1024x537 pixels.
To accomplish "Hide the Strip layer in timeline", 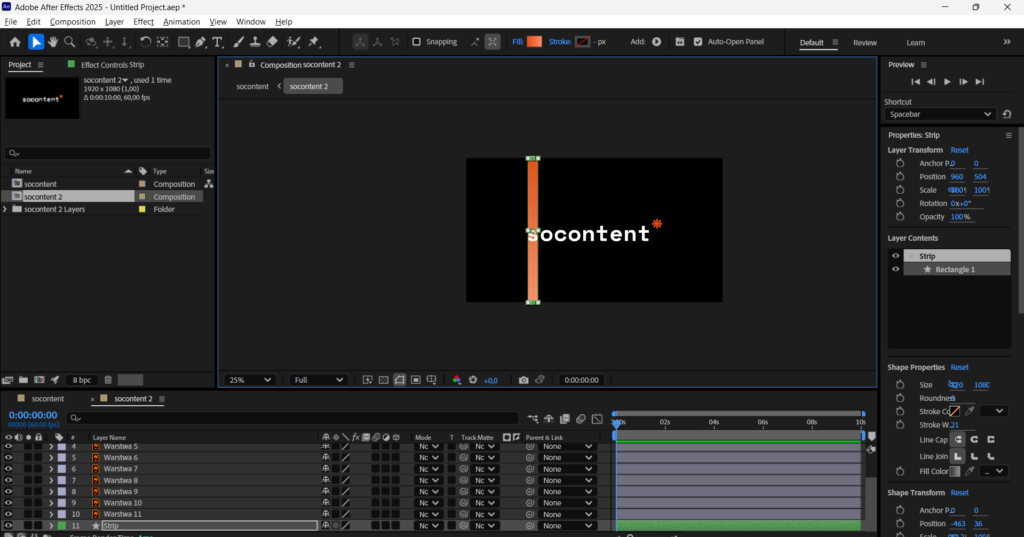I will 8,525.
